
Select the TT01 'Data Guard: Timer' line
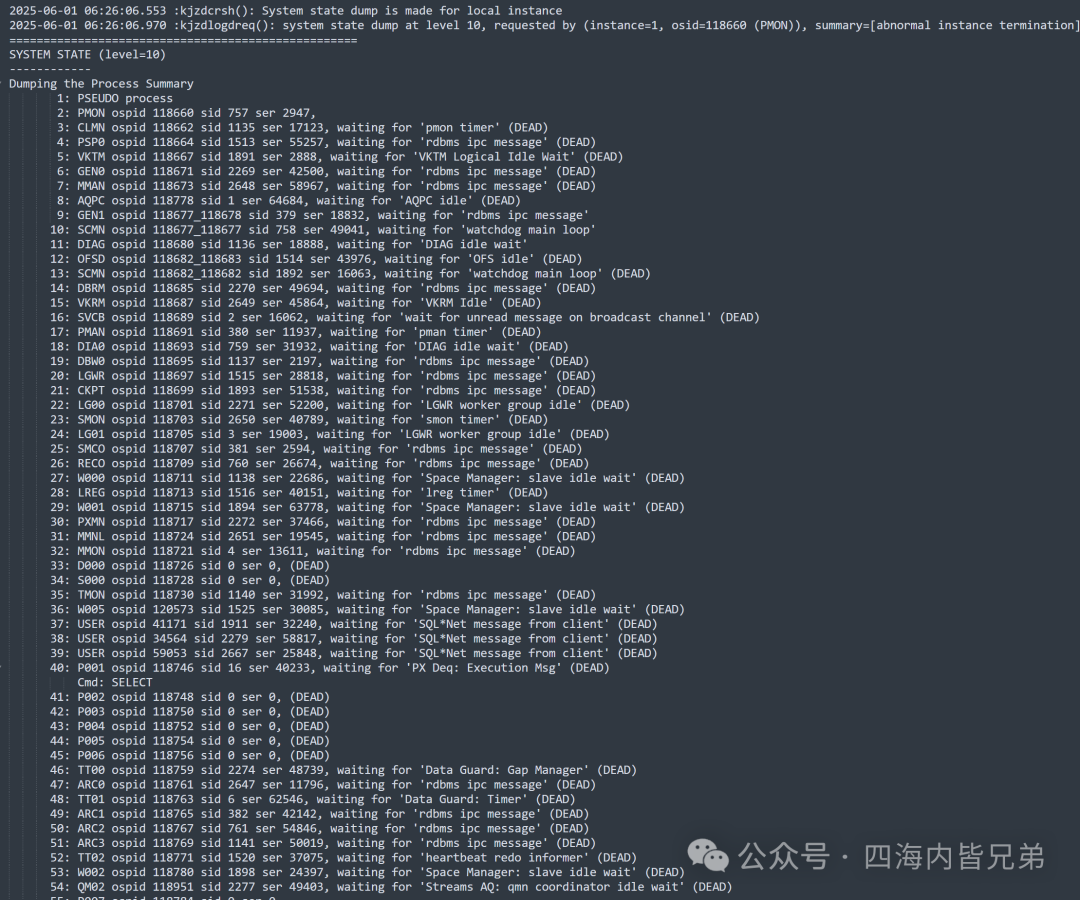313,799
